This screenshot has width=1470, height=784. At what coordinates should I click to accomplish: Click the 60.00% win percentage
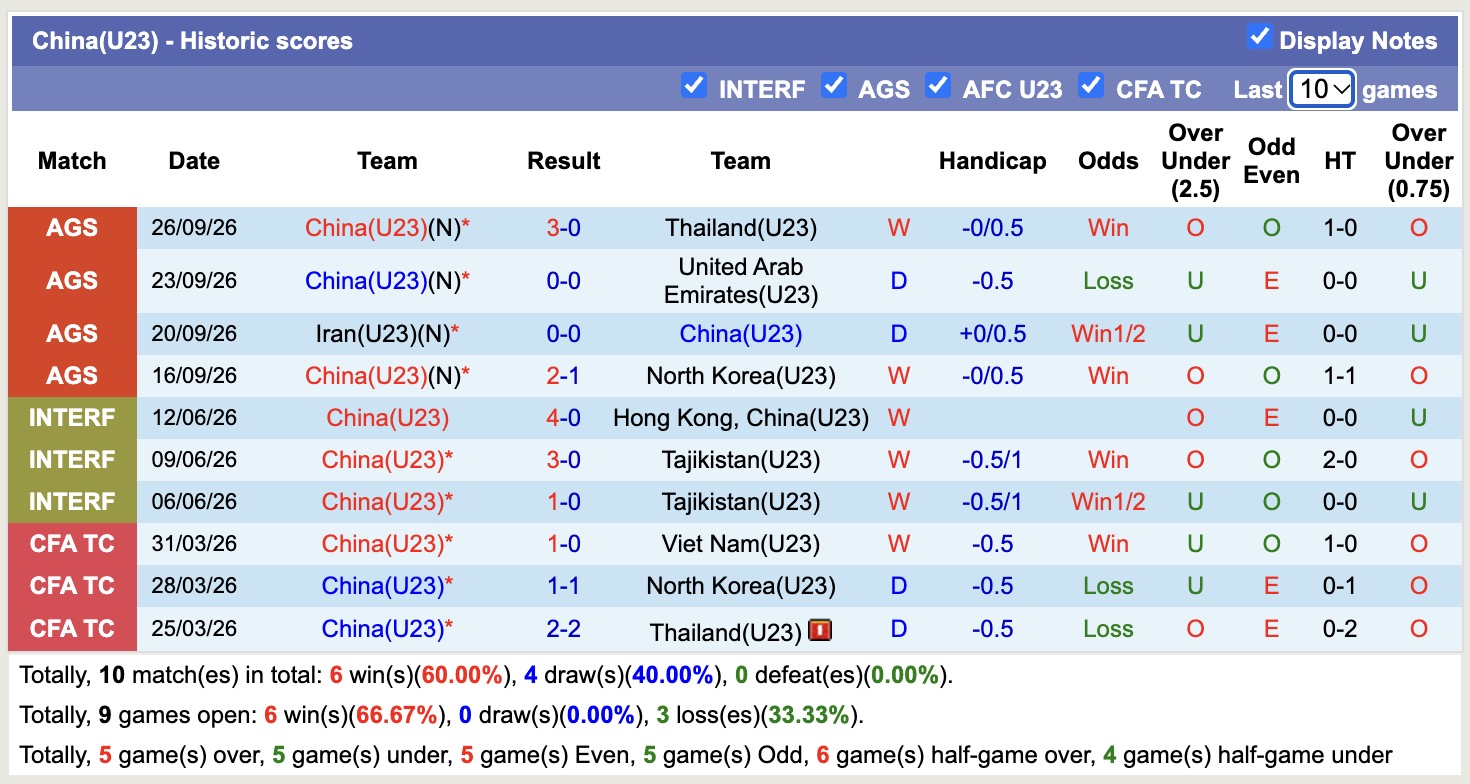coord(462,675)
